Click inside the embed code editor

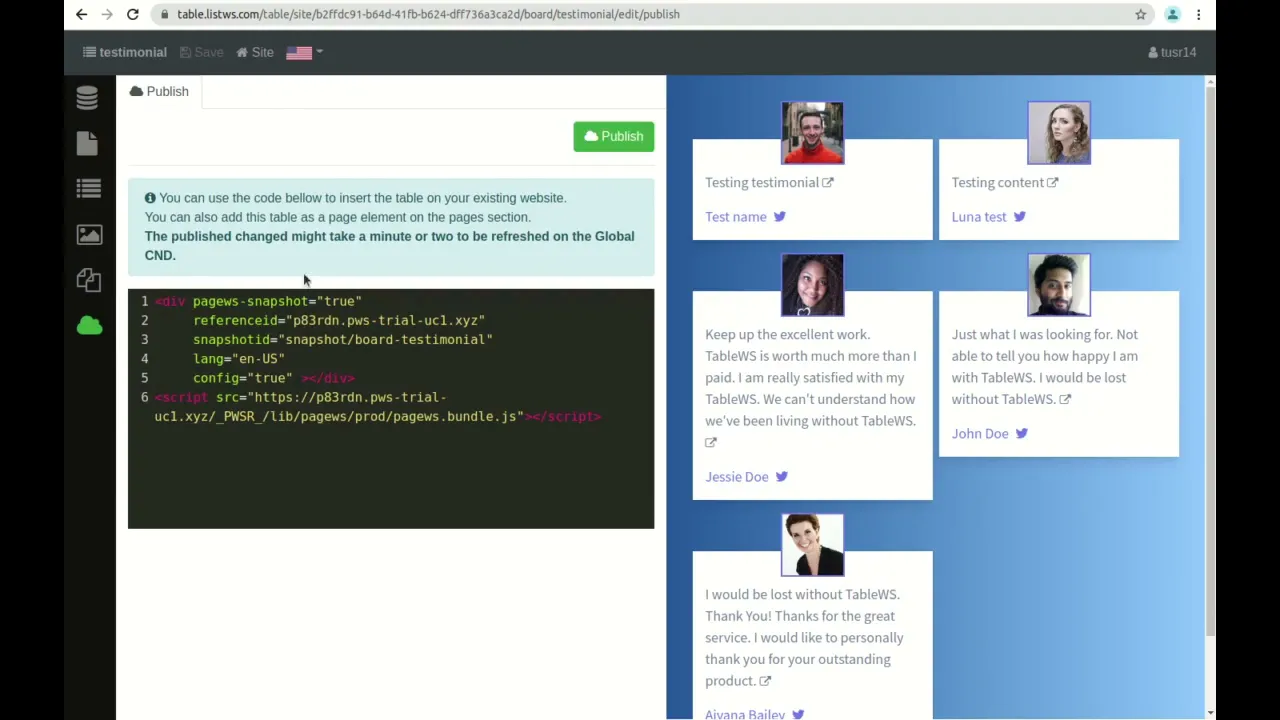pyautogui.click(x=391, y=409)
